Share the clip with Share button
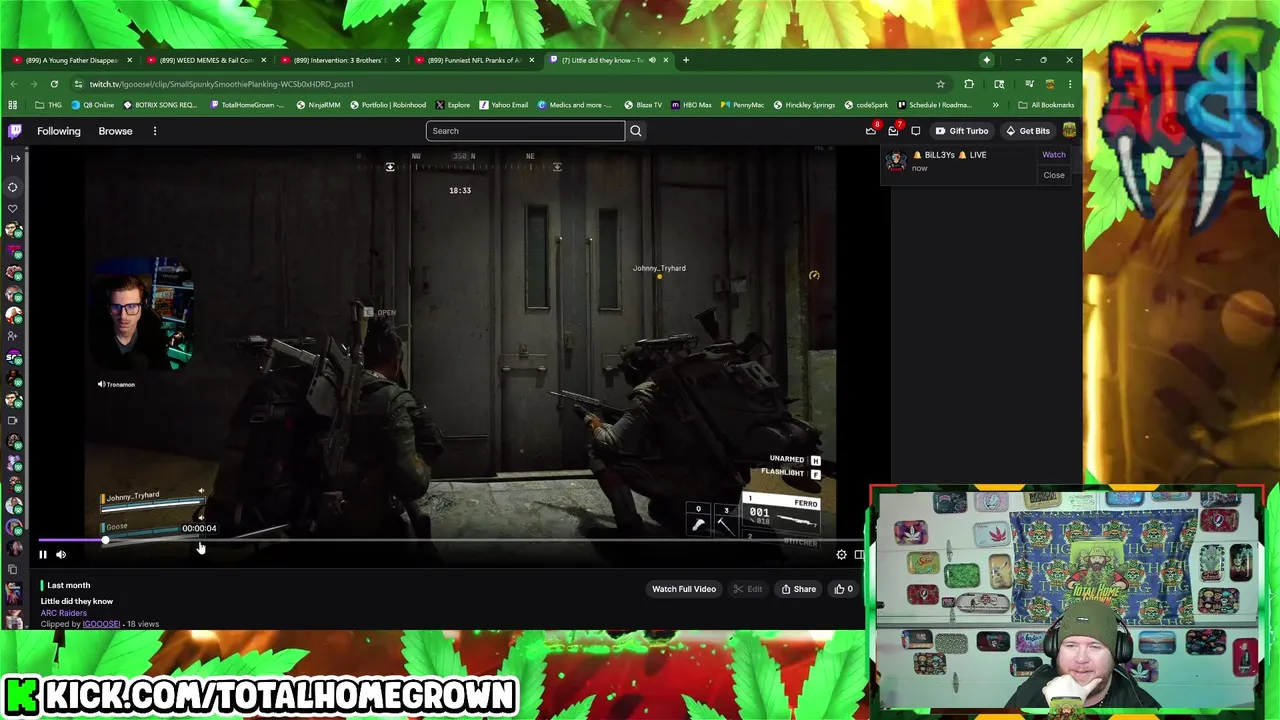The height and width of the screenshot is (720, 1280). tap(798, 589)
